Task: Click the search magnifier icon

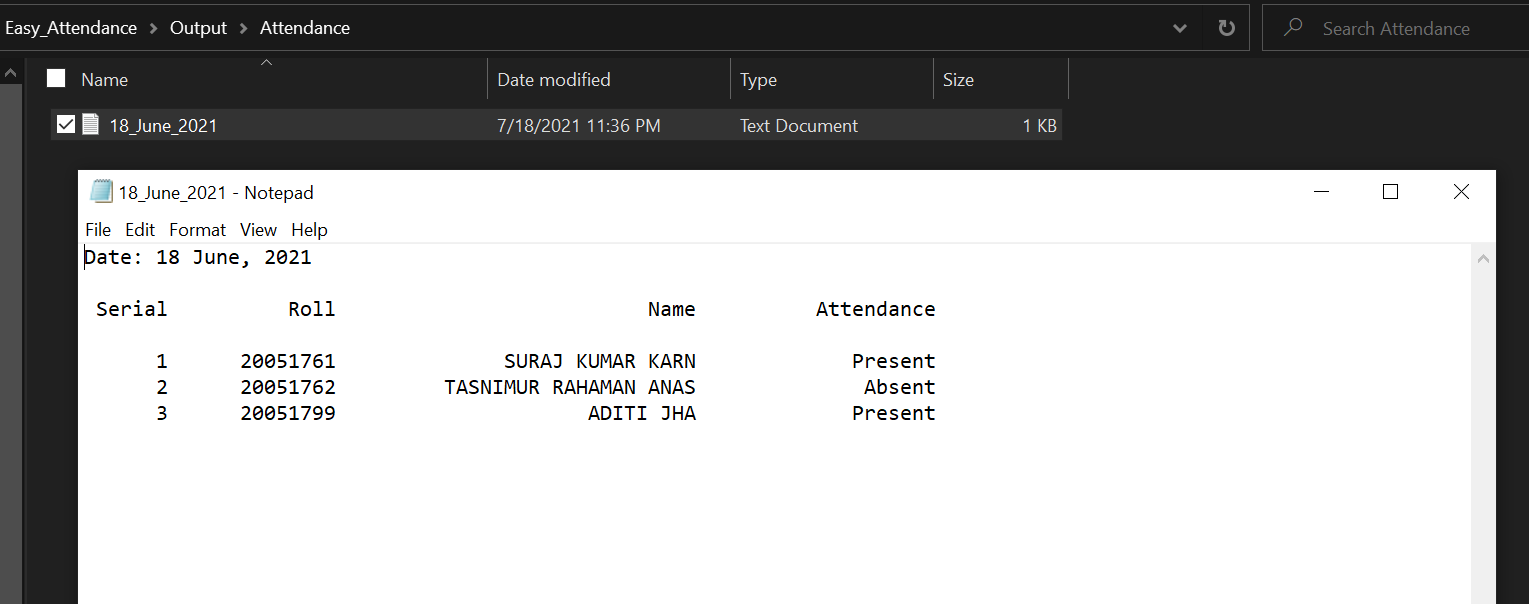Action: [1293, 27]
